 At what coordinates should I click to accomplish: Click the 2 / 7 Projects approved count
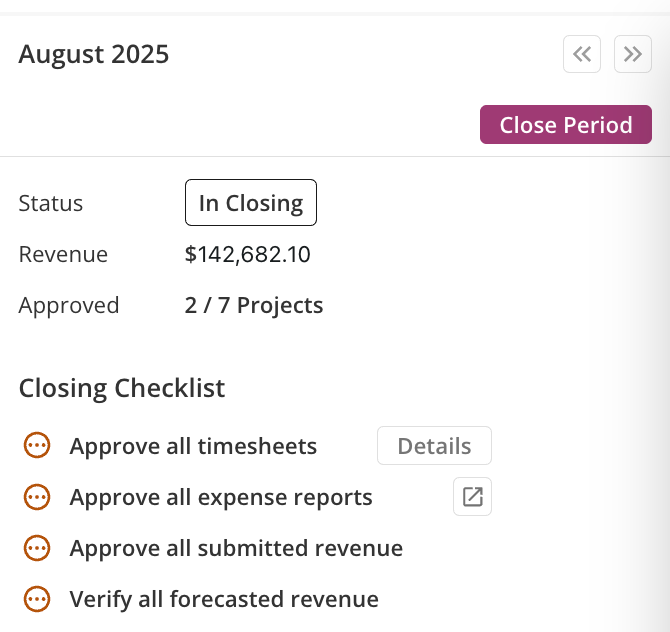point(254,306)
